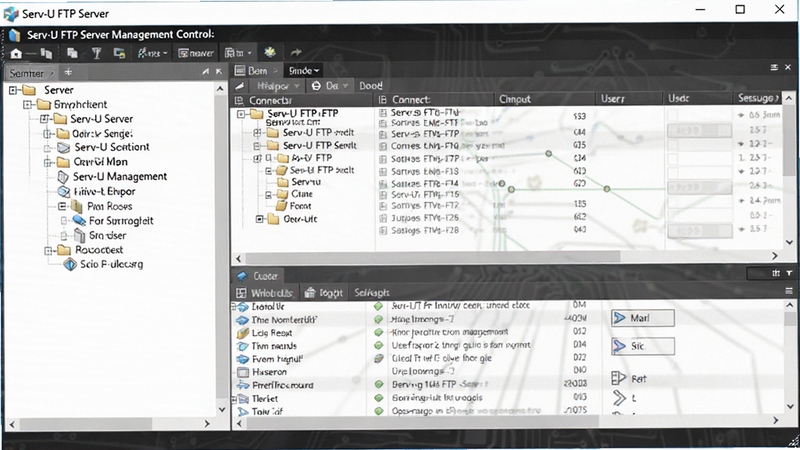Click the Hiseron row window icon

pos(243,372)
